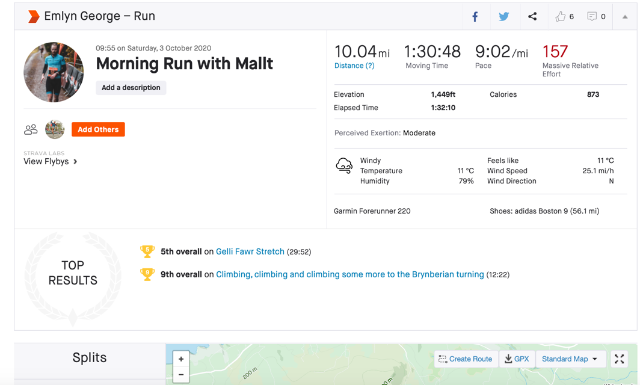Viewport: 640px width, 385px height.
Task: Expand View Flybys via the chevron
Action: click(75, 162)
